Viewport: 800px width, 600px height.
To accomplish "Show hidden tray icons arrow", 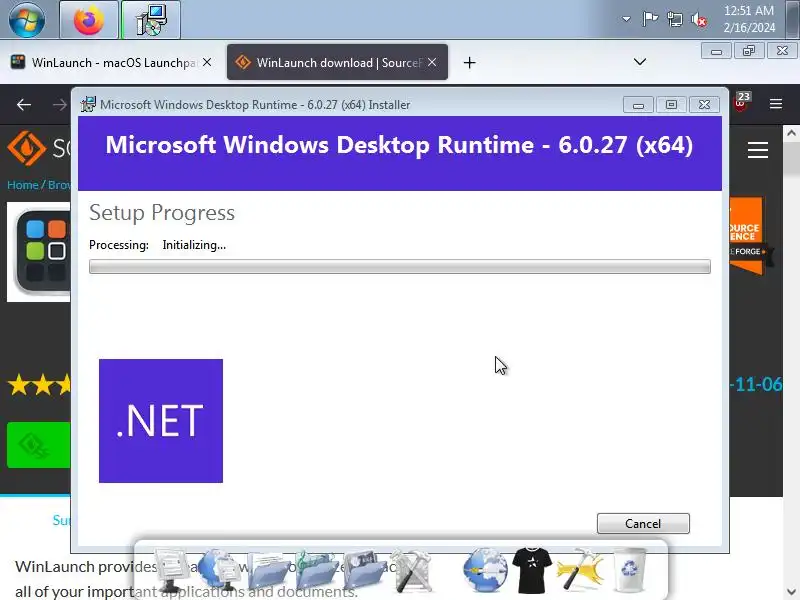I will [x=626, y=19].
